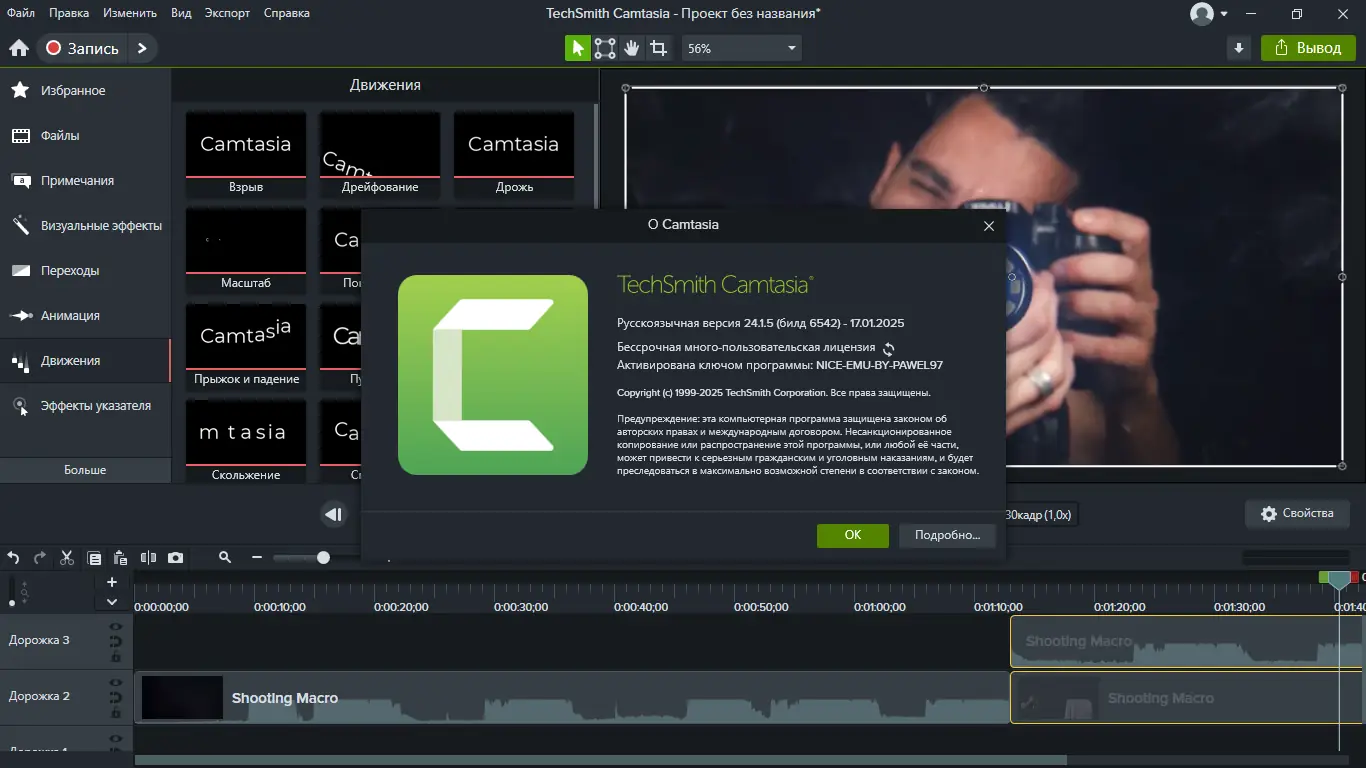
Task: Close the О Camtasia dialog with X
Action: [x=989, y=226]
